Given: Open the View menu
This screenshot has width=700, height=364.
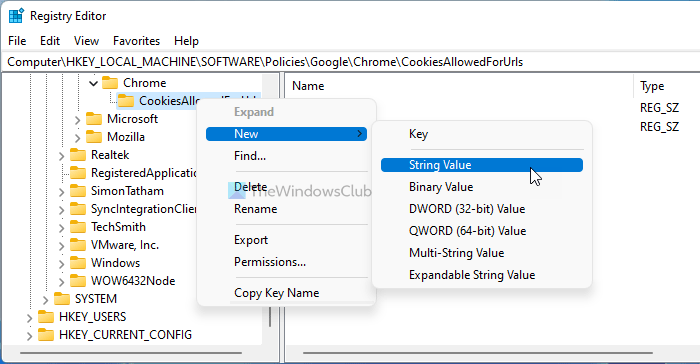Looking at the screenshot, I should pos(86,41).
